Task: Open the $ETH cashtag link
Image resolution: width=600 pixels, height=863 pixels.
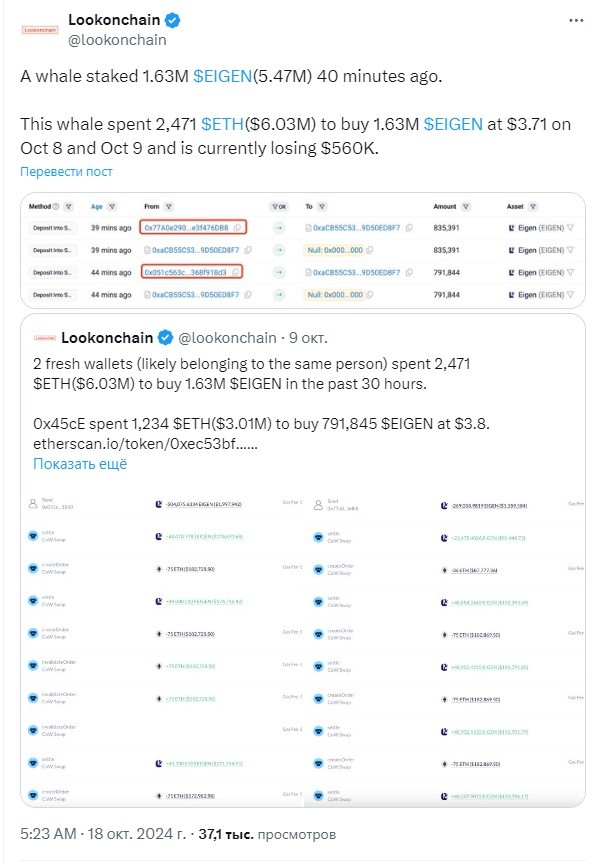Action: pyautogui.click(x=222, y=124)
